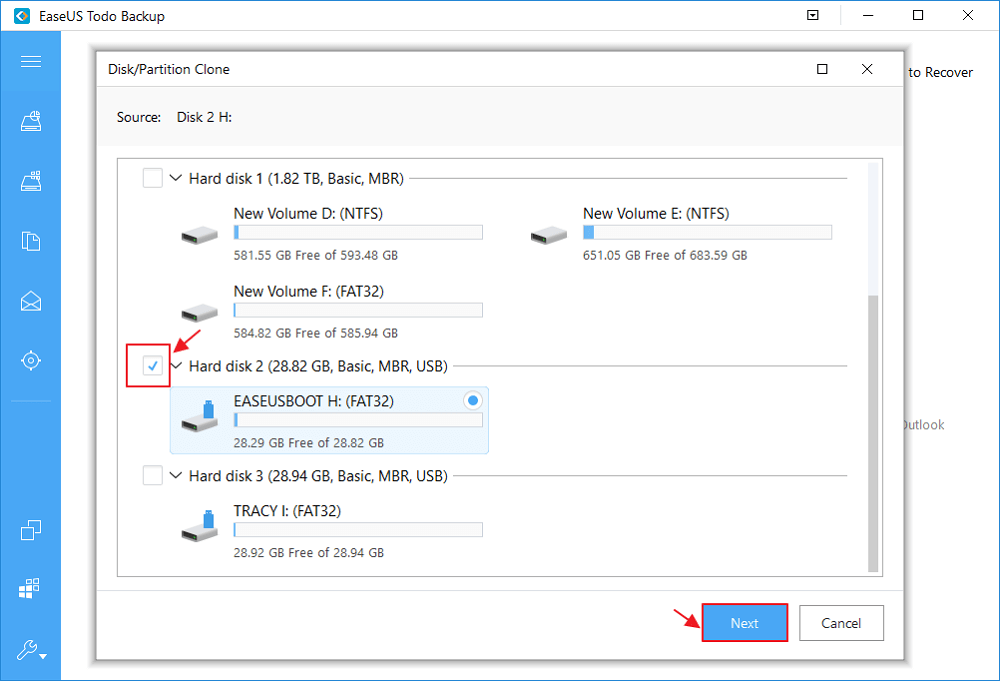The width and height of the screenshot is (1000, 681).
Task: Open the sidebar hamburger menu
Action: point(30,61)
